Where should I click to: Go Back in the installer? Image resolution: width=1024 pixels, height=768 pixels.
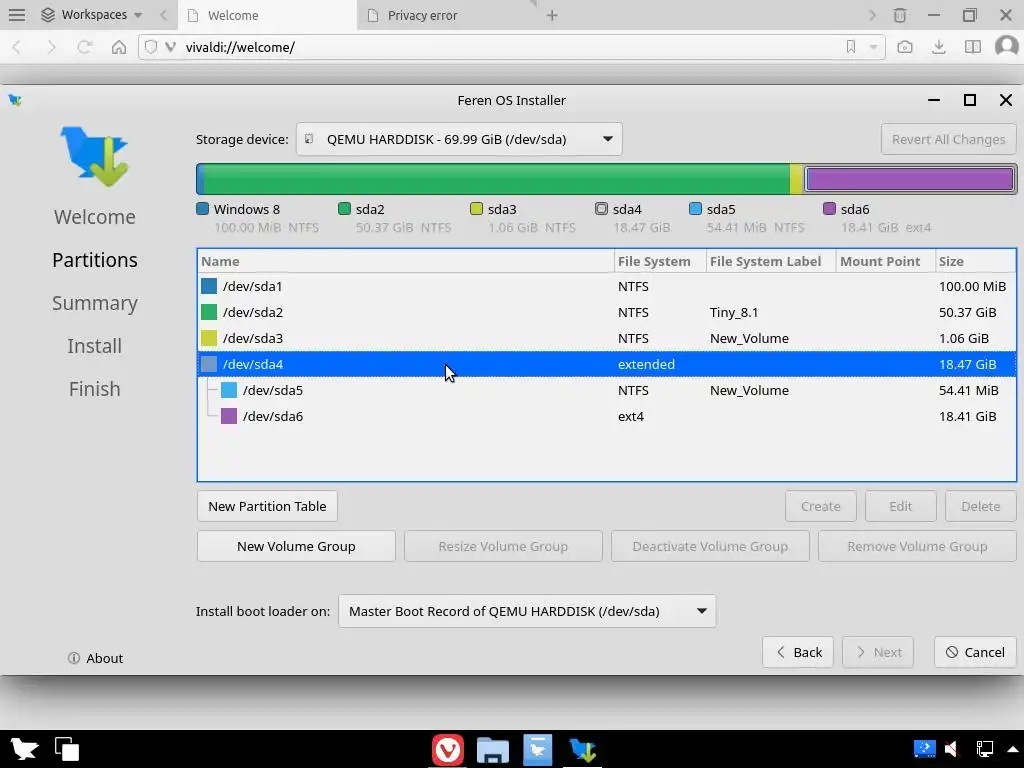tap(797, 652)
